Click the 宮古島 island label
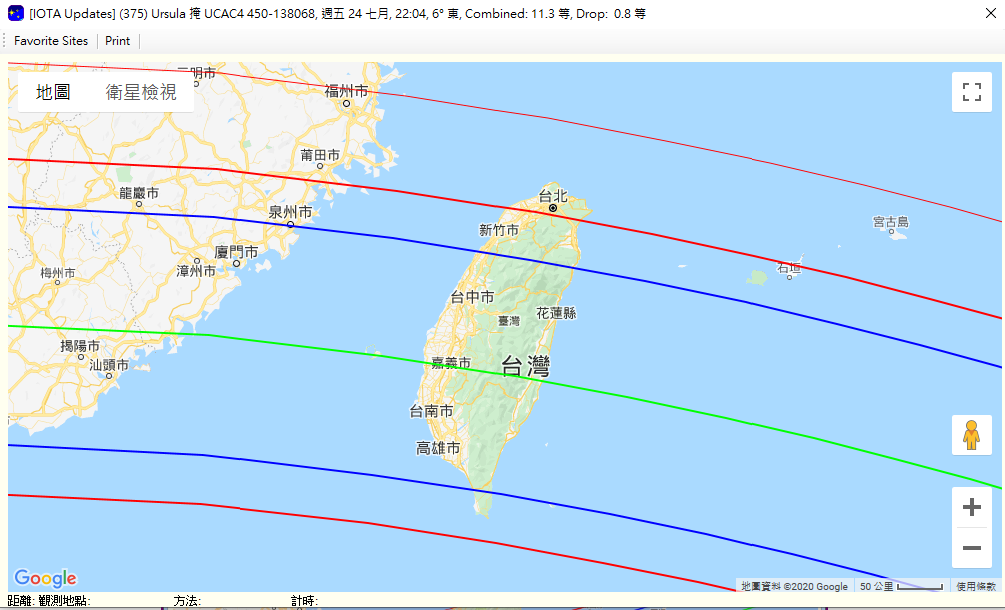 [x=891, y=222]
